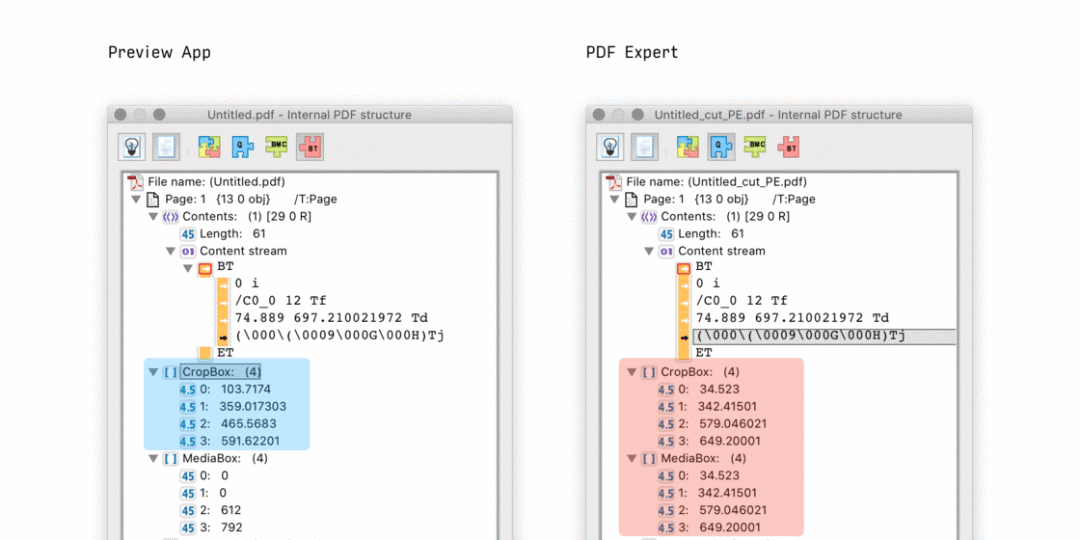
Task: Click the lightbulb icon in Untitled_cut_PE.pdf window
Action: point(610,147)
